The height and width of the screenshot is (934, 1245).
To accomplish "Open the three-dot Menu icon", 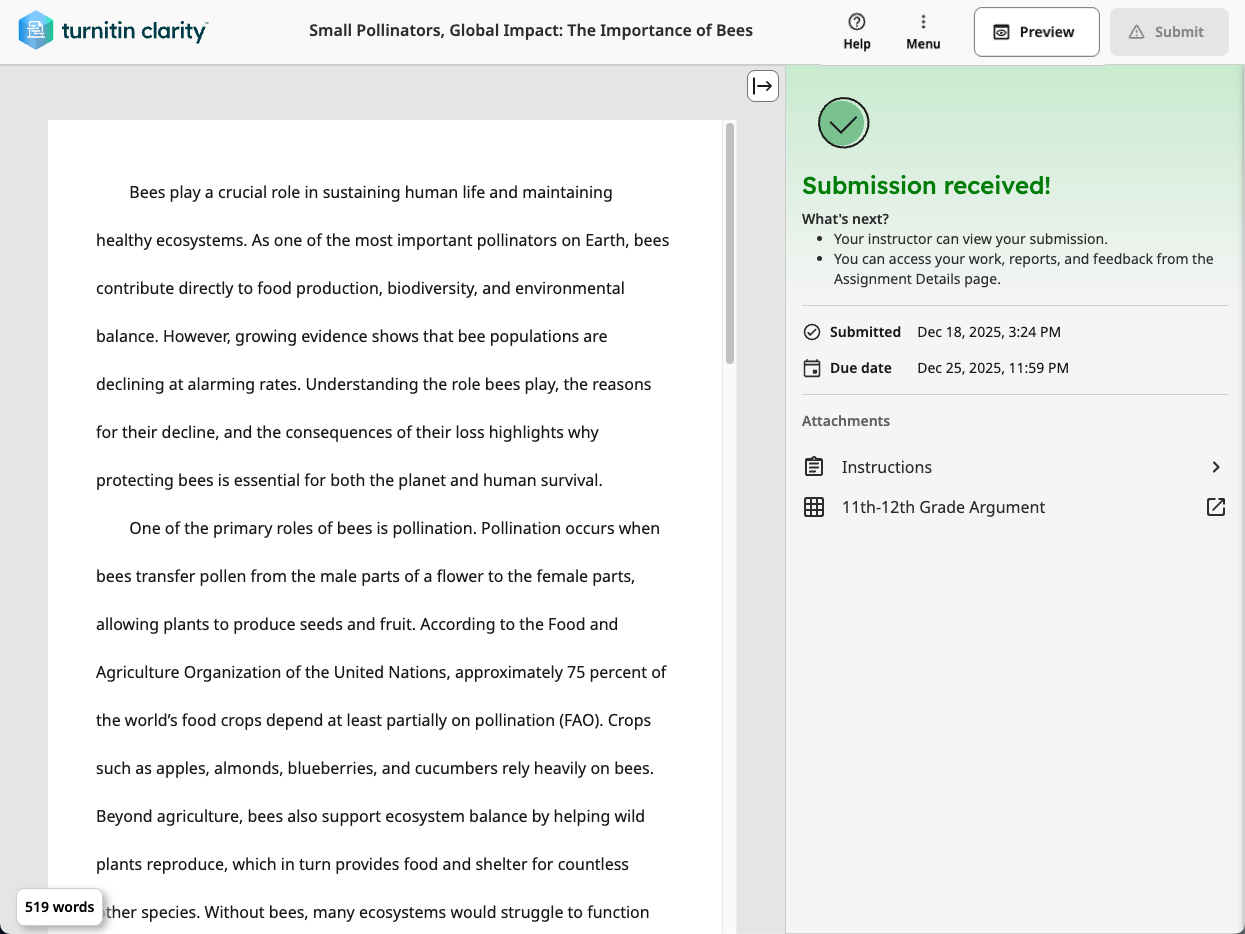I will click(923, 22).
